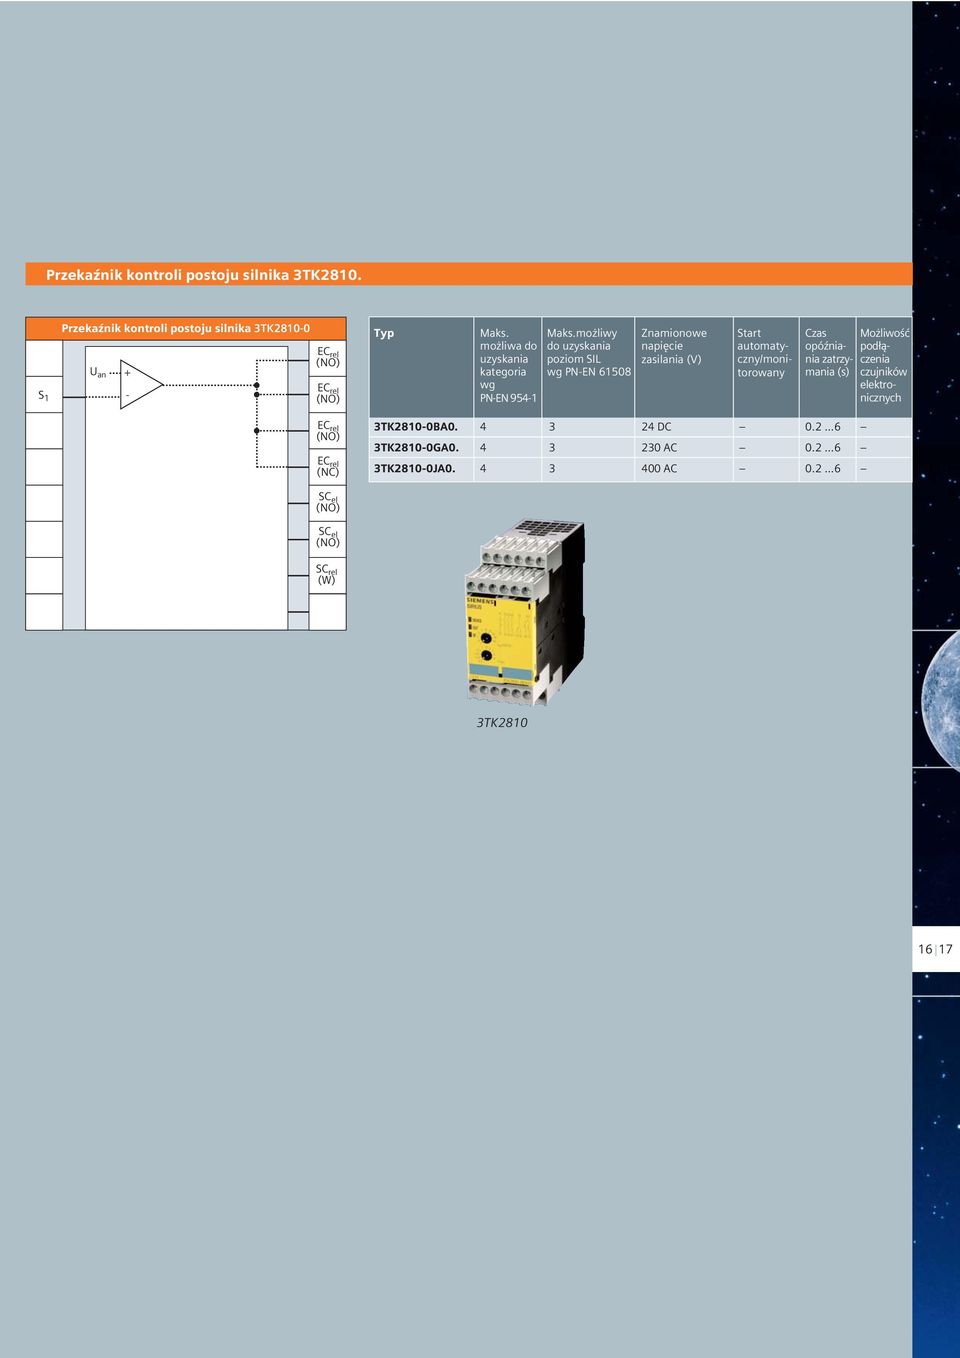
Task: Click page number 16 on right margin
Action: click(x=925, y=949)
